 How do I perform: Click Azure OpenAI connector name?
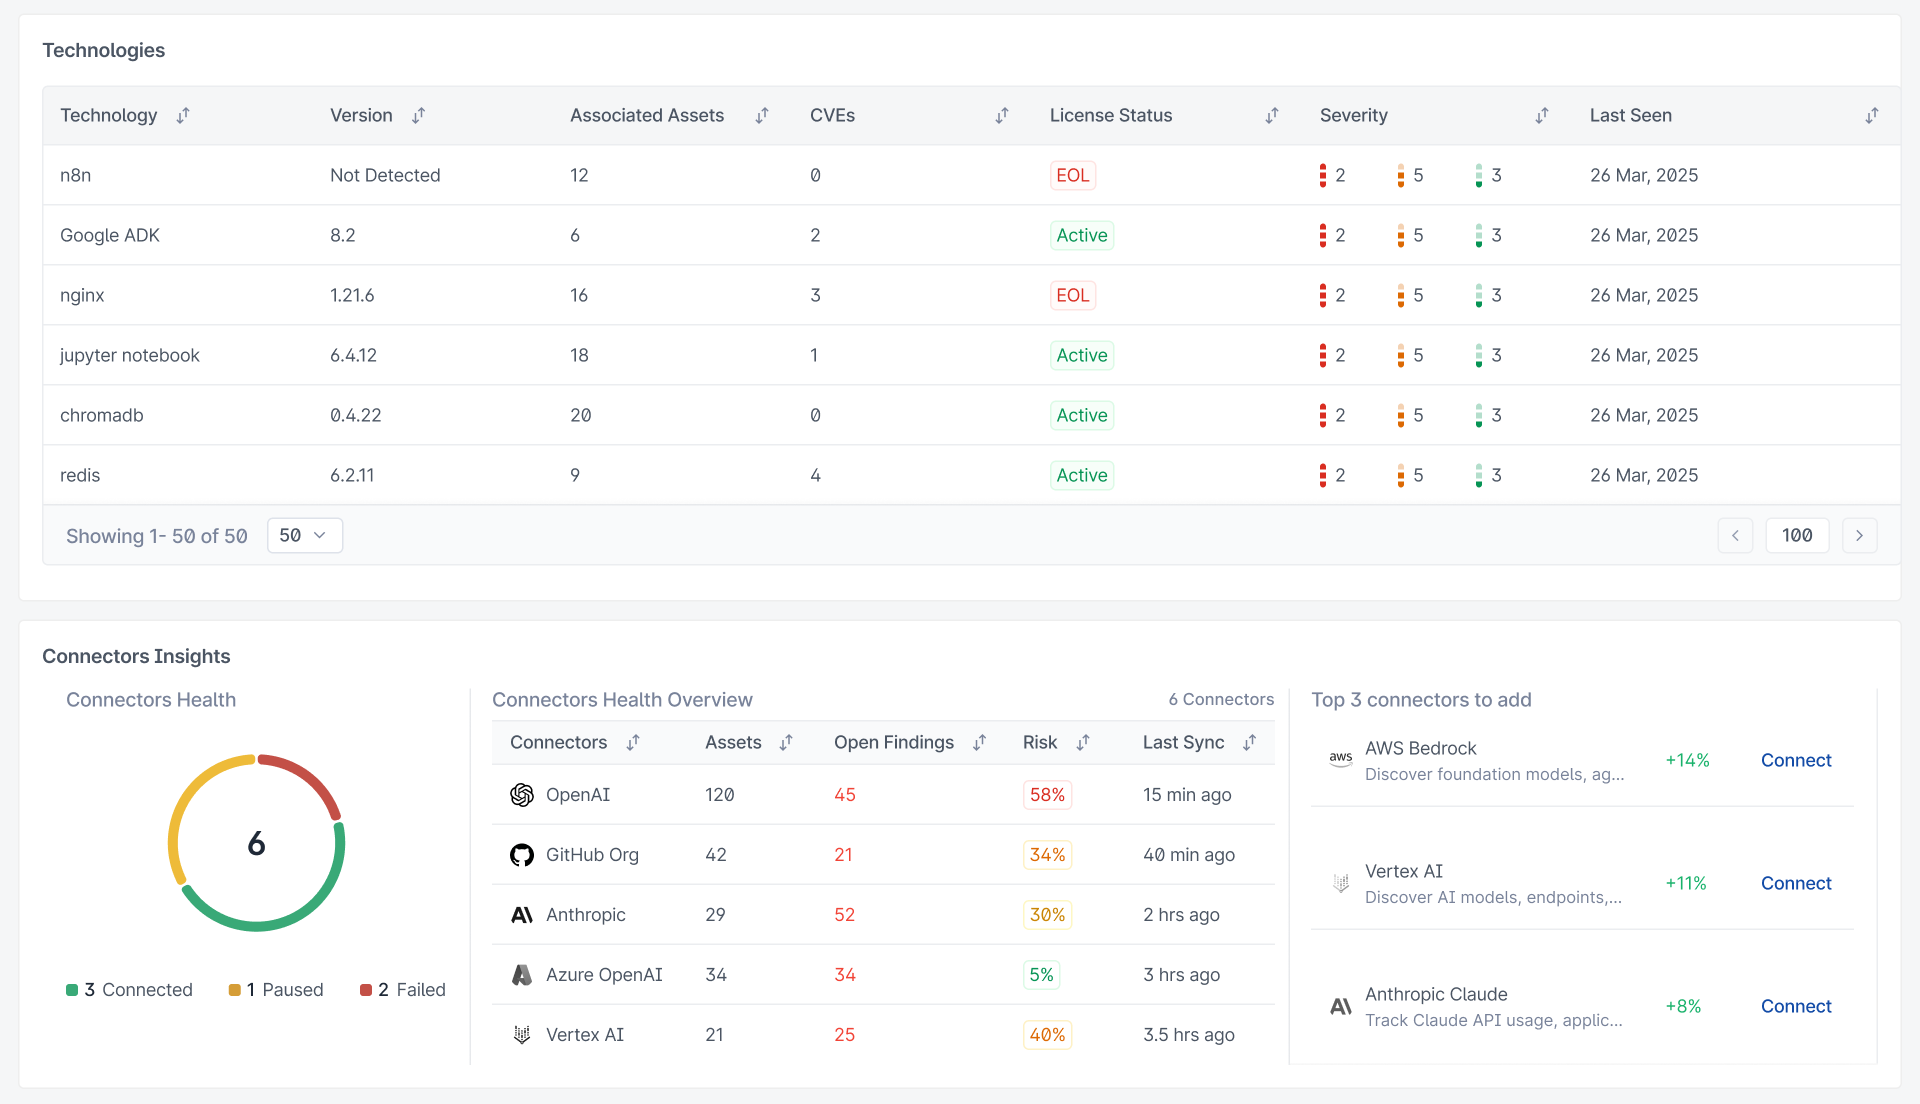[604, 975]
